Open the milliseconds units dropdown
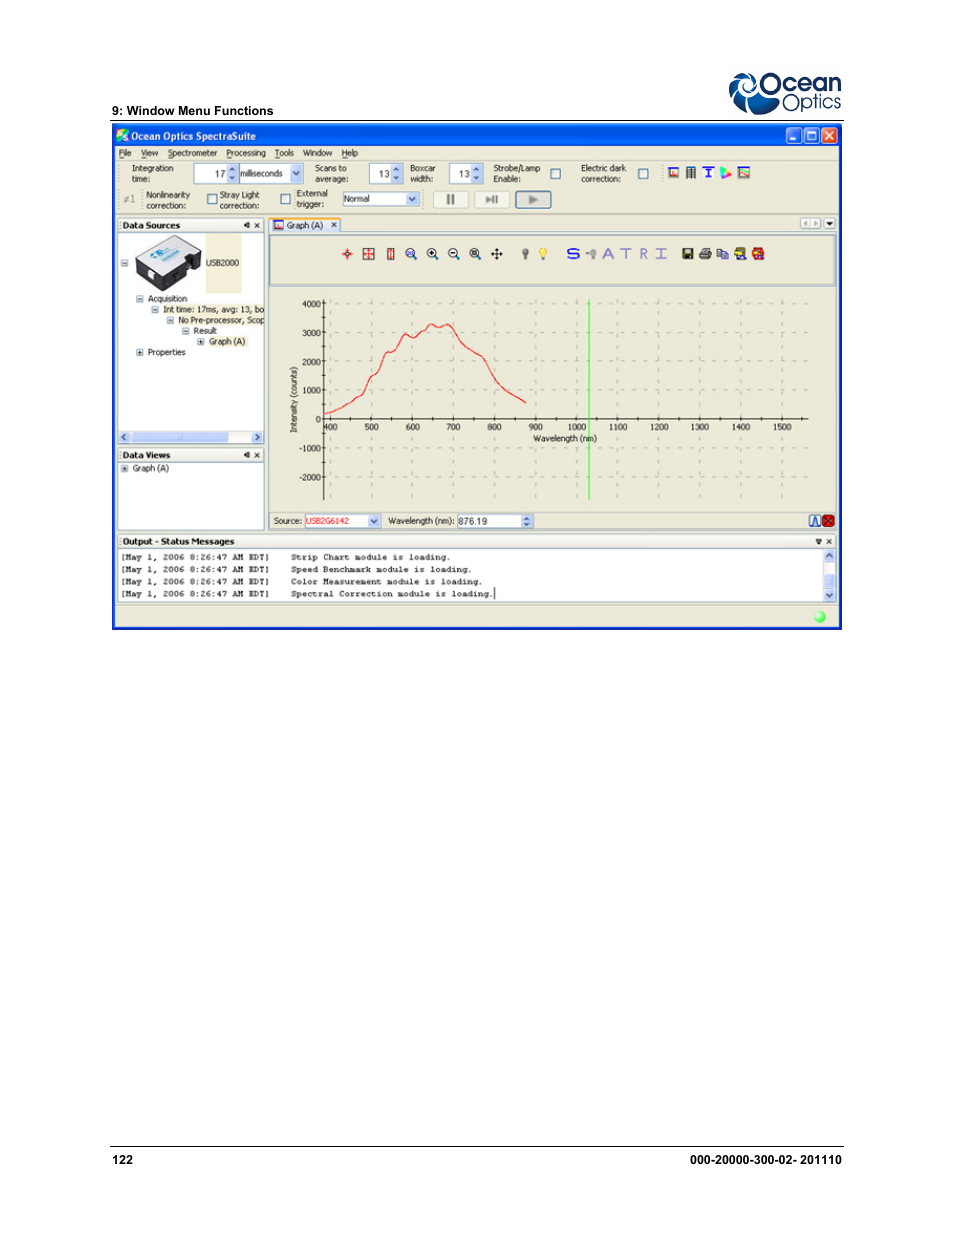The width and height of the screenshot is (954, 1235). (297, 173)
